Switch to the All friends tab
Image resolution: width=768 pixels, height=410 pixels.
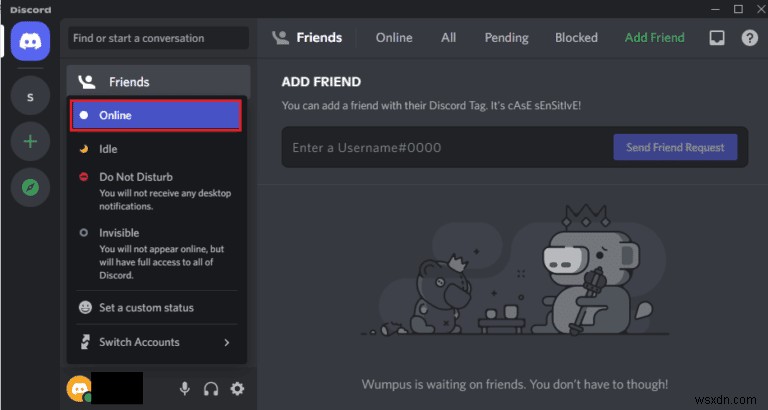[448, 38]
